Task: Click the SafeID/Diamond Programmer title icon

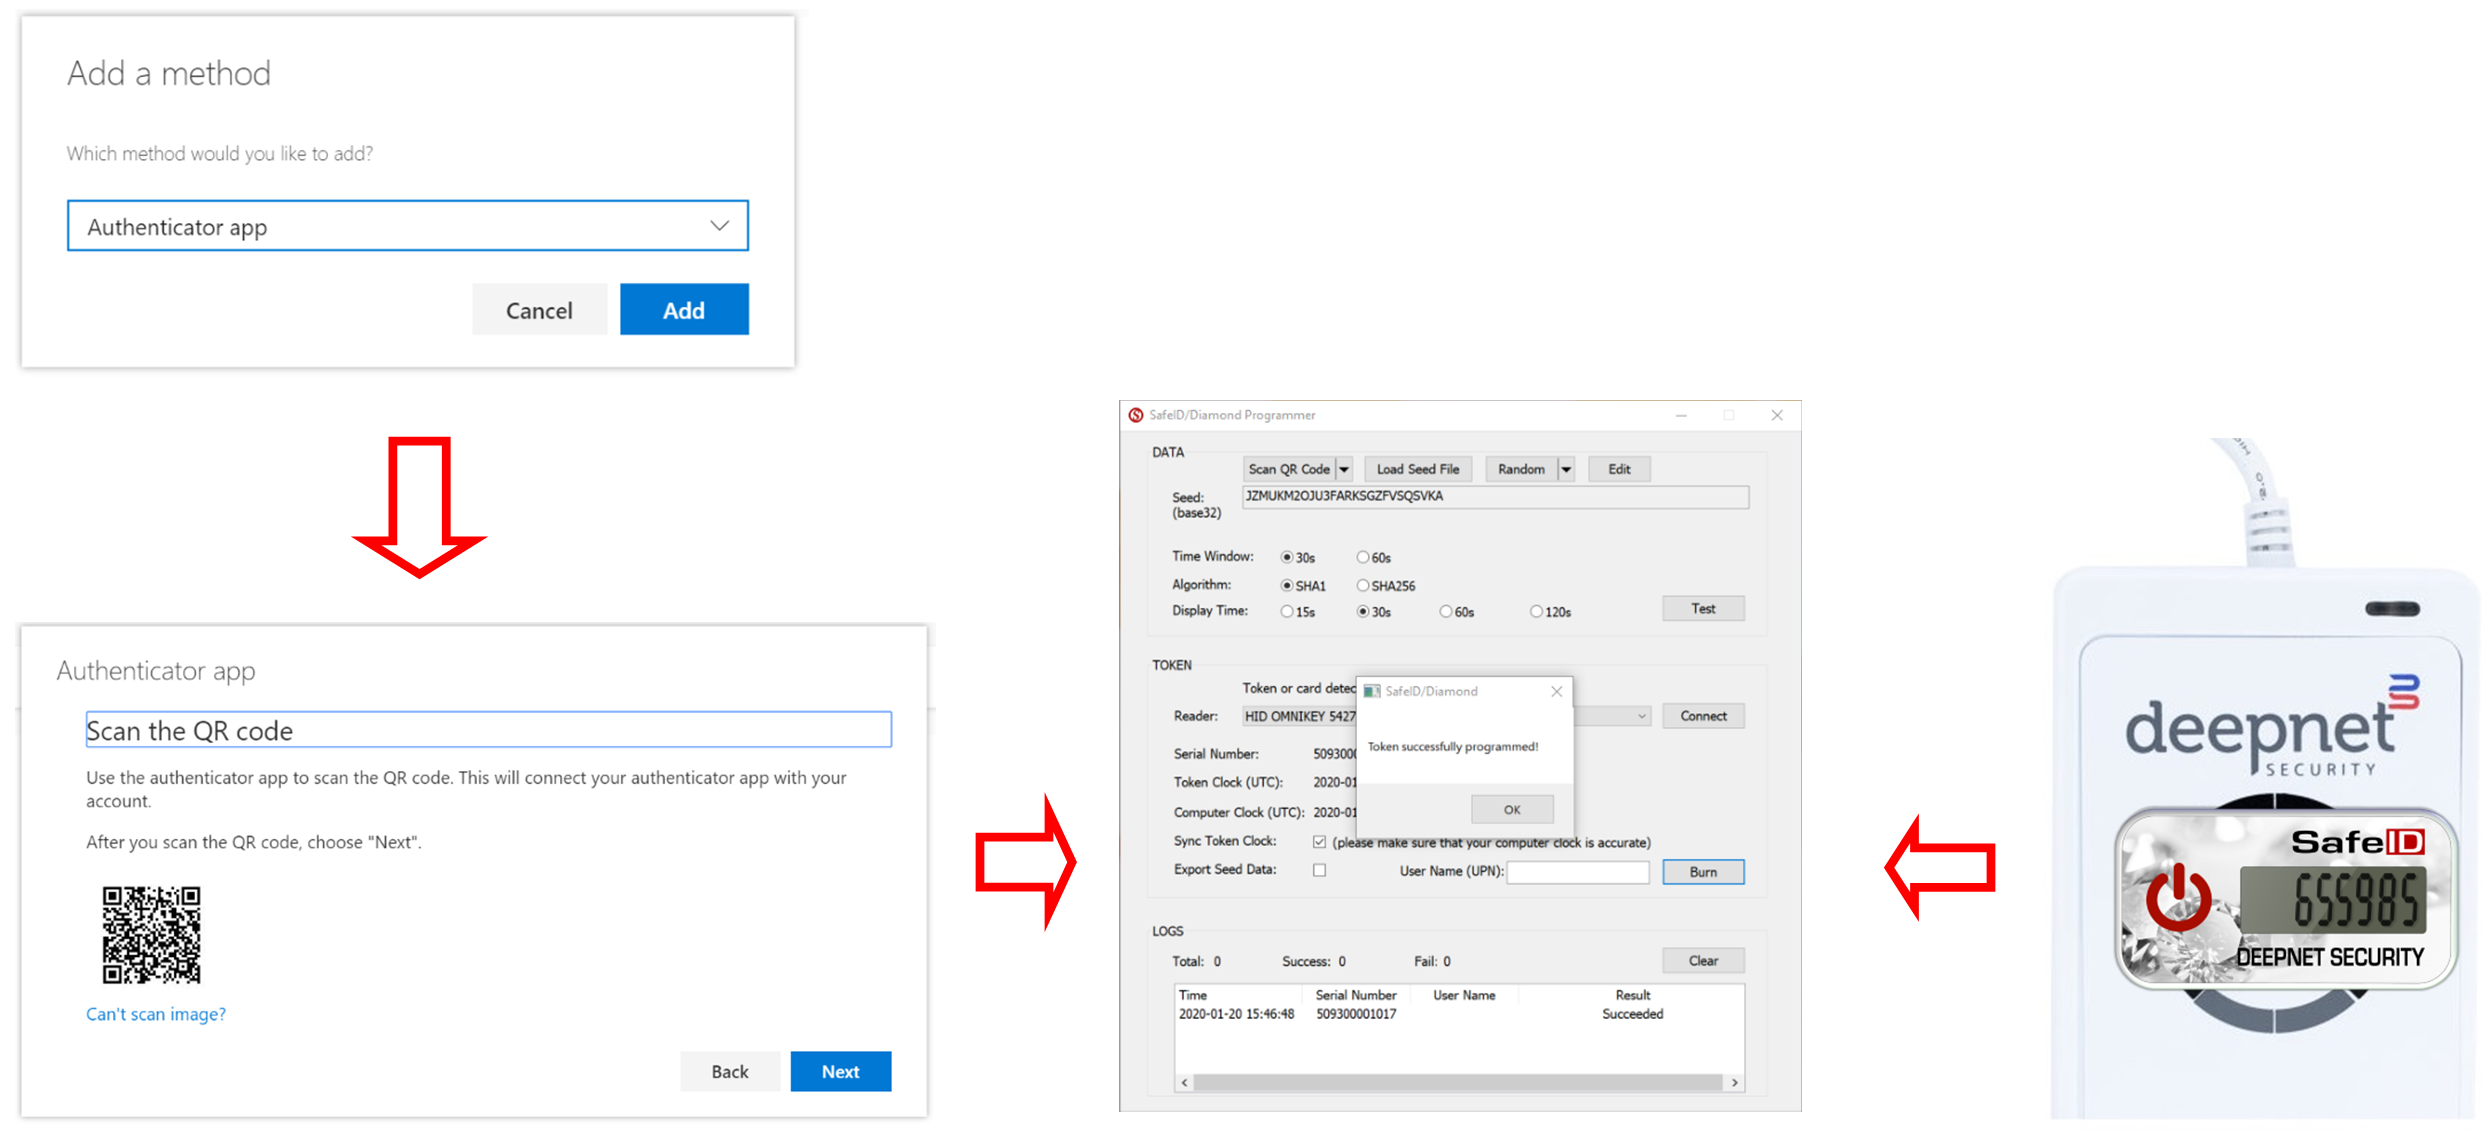Action: point(1136,415)
